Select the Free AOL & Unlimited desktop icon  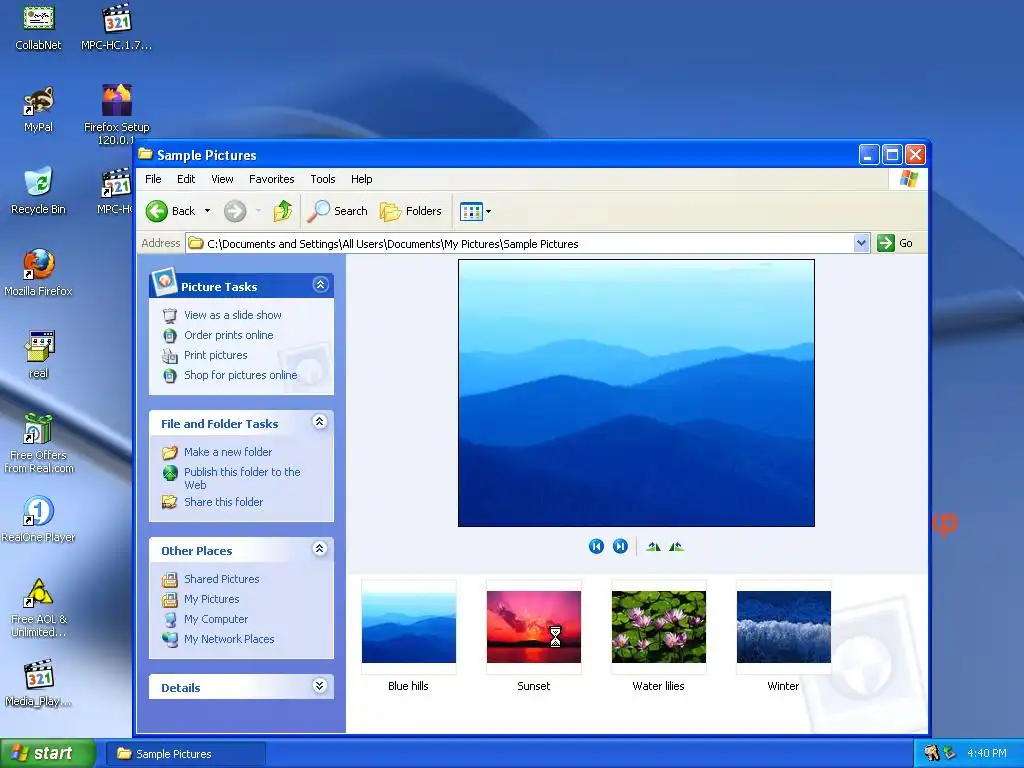coord(39,607)
